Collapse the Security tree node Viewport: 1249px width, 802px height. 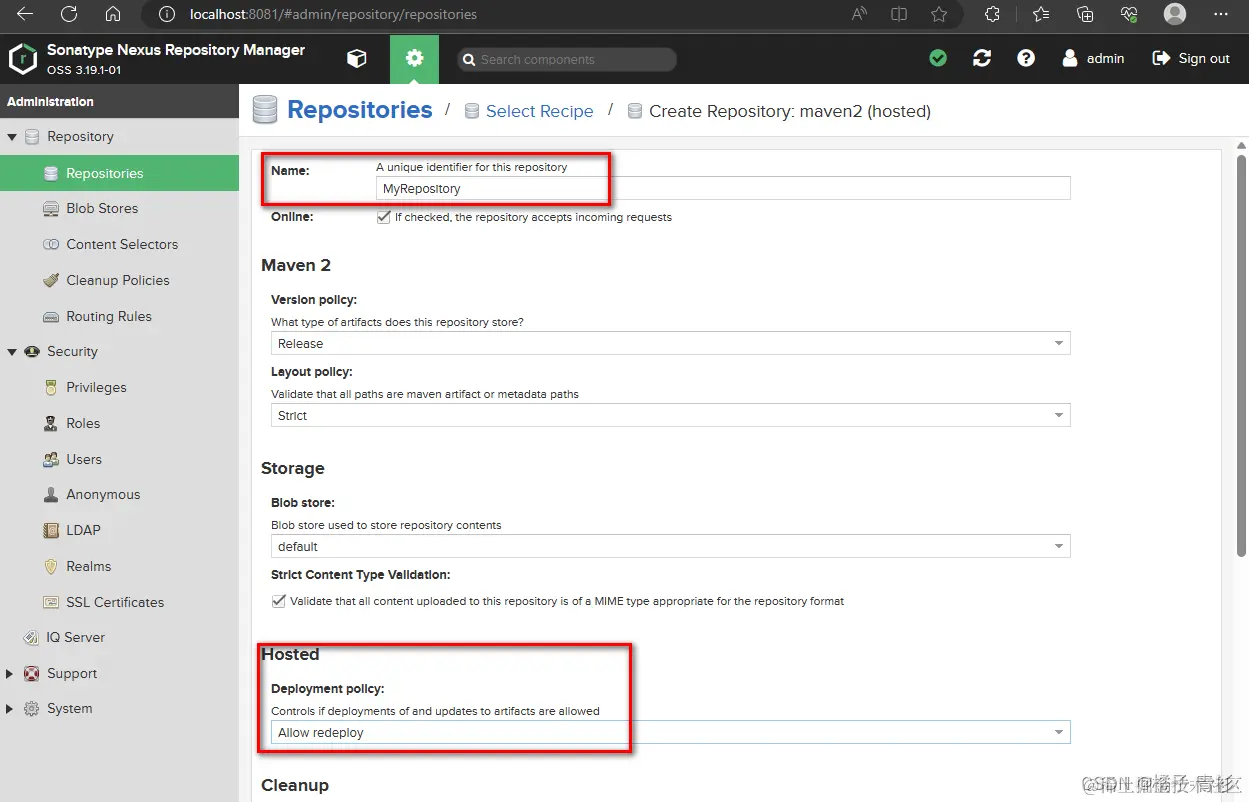(x=12, y=352)
